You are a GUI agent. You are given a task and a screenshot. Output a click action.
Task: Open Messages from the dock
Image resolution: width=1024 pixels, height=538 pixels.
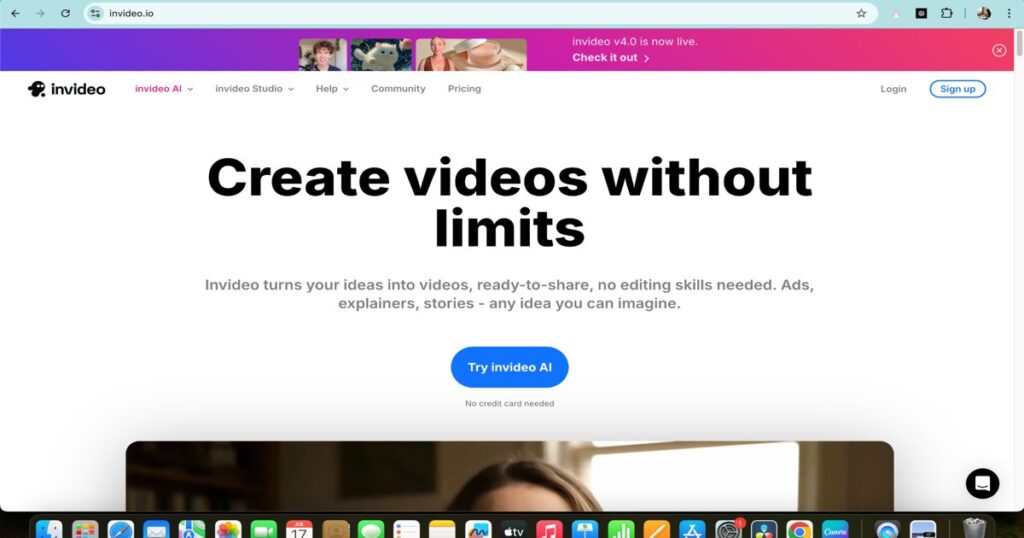(x=371, y=530)
